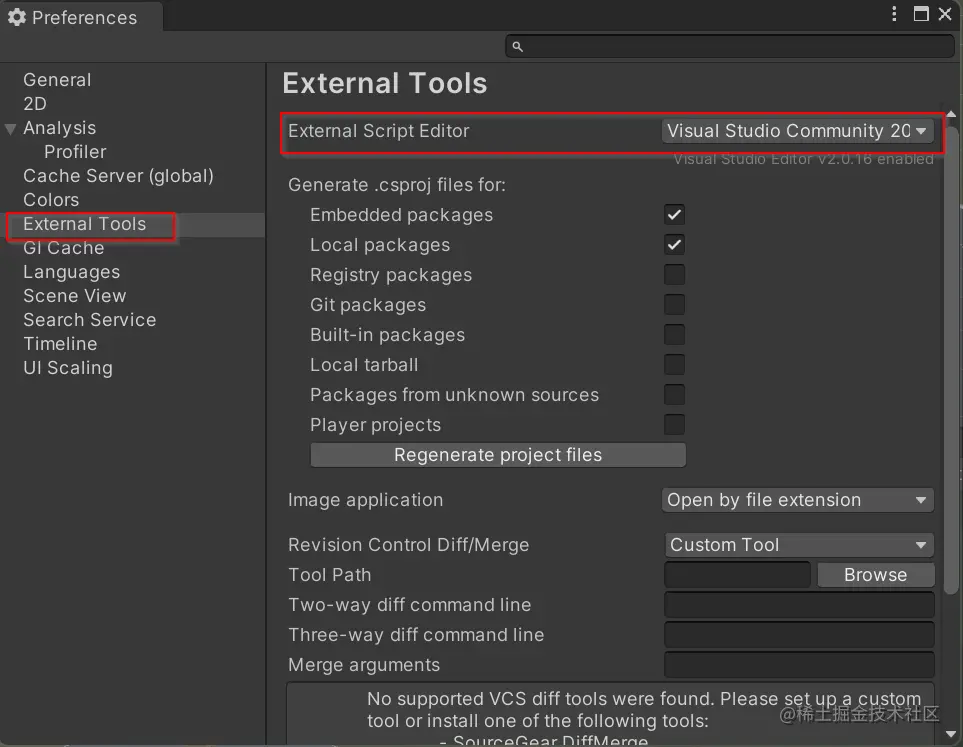Open the Revision Control Diff/Merge Custom Tool dropdown
Viewport: 963px width, 747px height.
point(798,544)
